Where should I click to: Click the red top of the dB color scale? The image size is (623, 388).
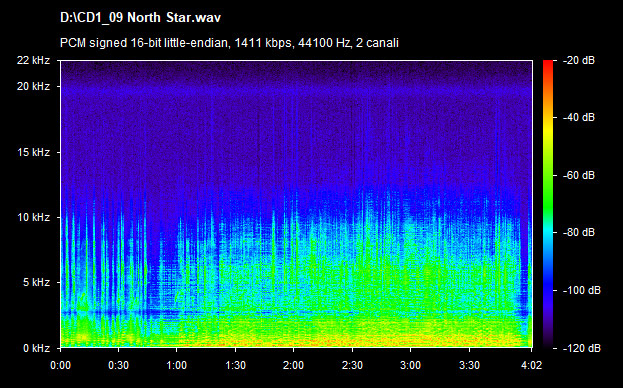[548, 66]
